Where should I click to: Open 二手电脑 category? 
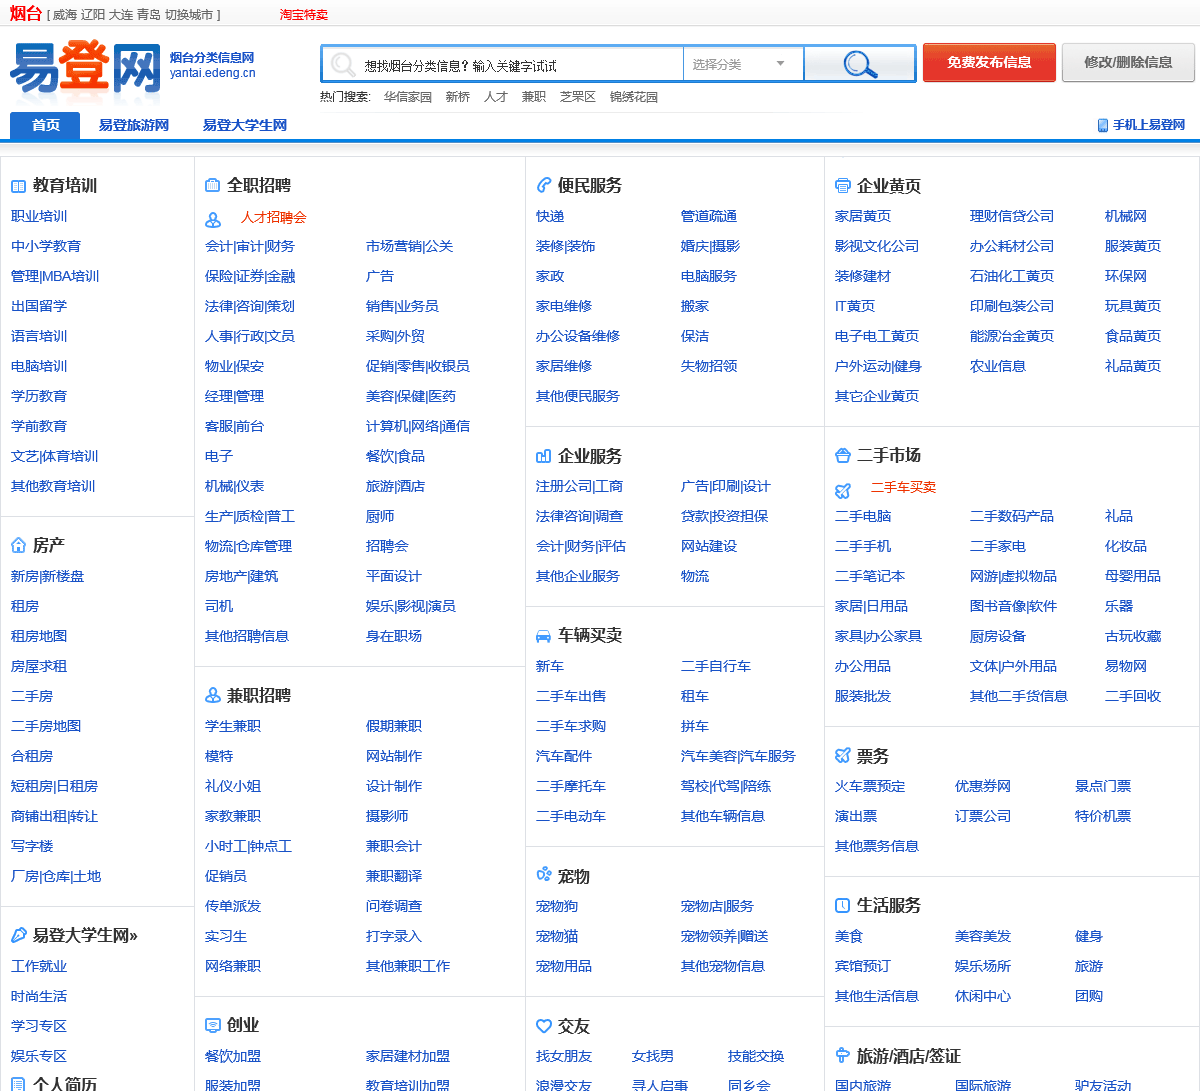[863, 516]
